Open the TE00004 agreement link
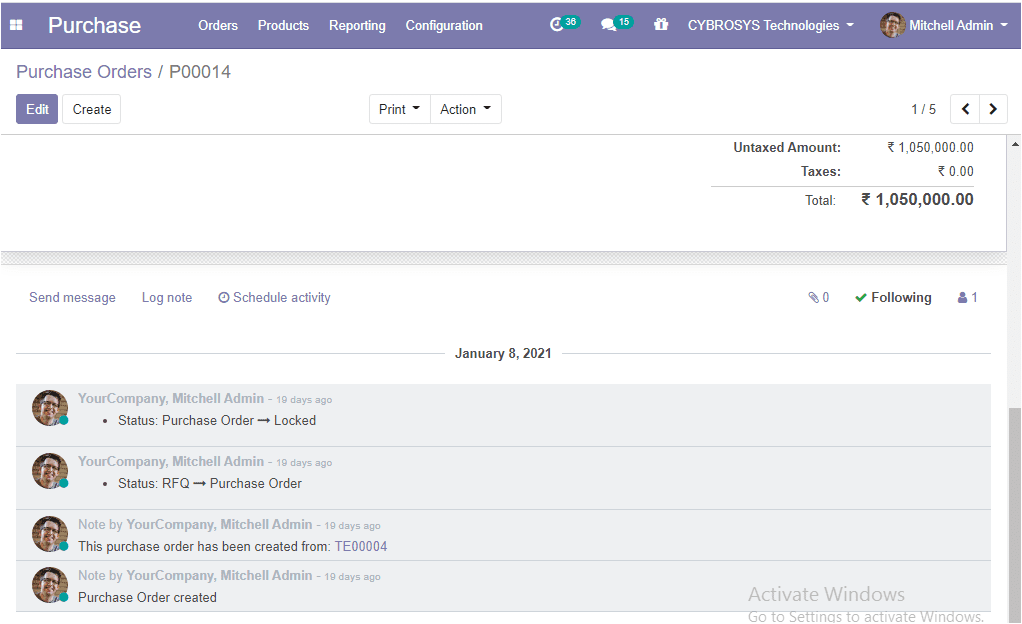1022x624 pixels. click(x=360, y=547)
